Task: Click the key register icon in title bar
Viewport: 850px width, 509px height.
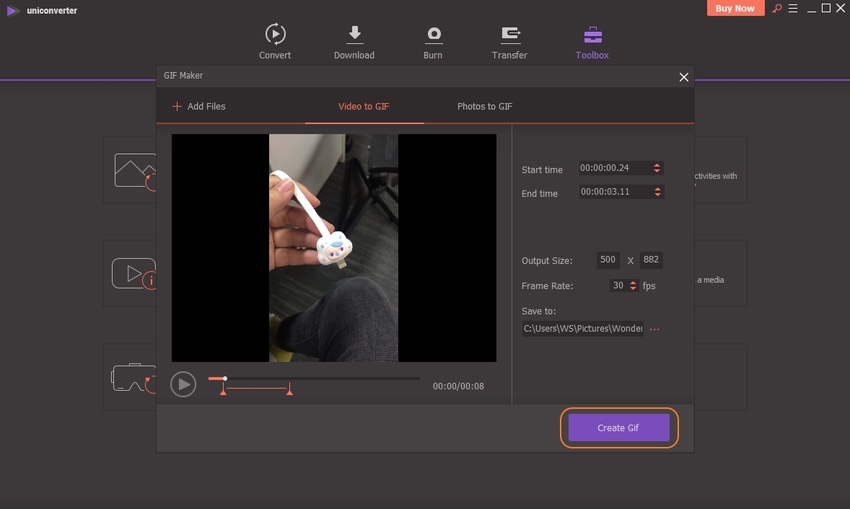Action: point(775,9)
